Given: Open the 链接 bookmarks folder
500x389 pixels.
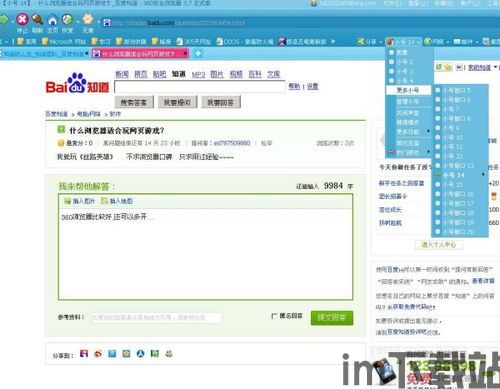Looking at the screenshot, I should [161, 42].
